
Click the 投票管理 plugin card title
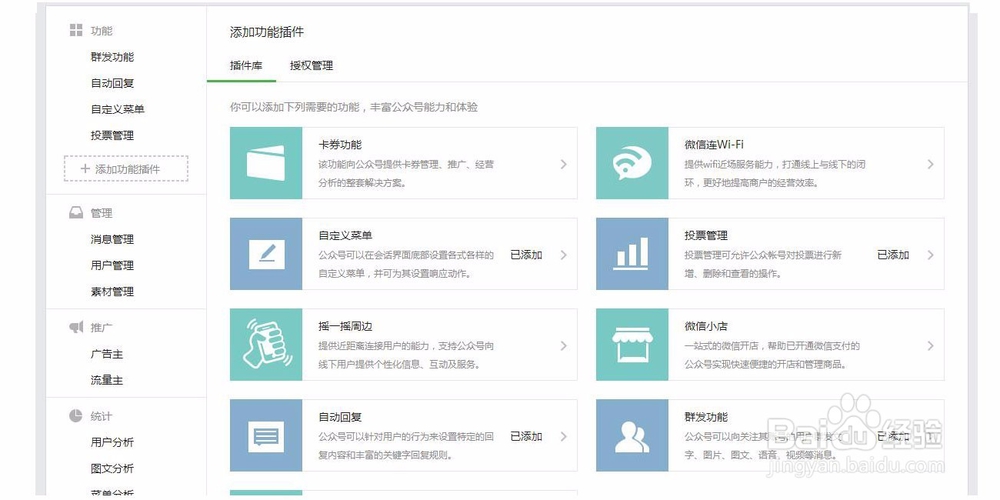coord(706,235)
